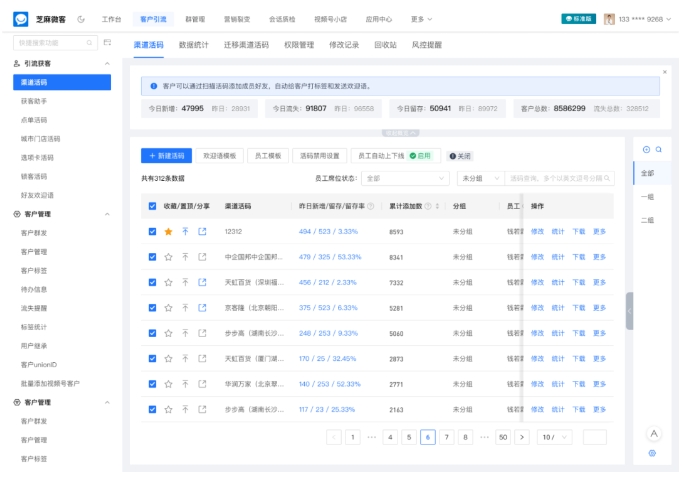
Task: Click 修改 link for the 12312 row
Action: (537, 231)
